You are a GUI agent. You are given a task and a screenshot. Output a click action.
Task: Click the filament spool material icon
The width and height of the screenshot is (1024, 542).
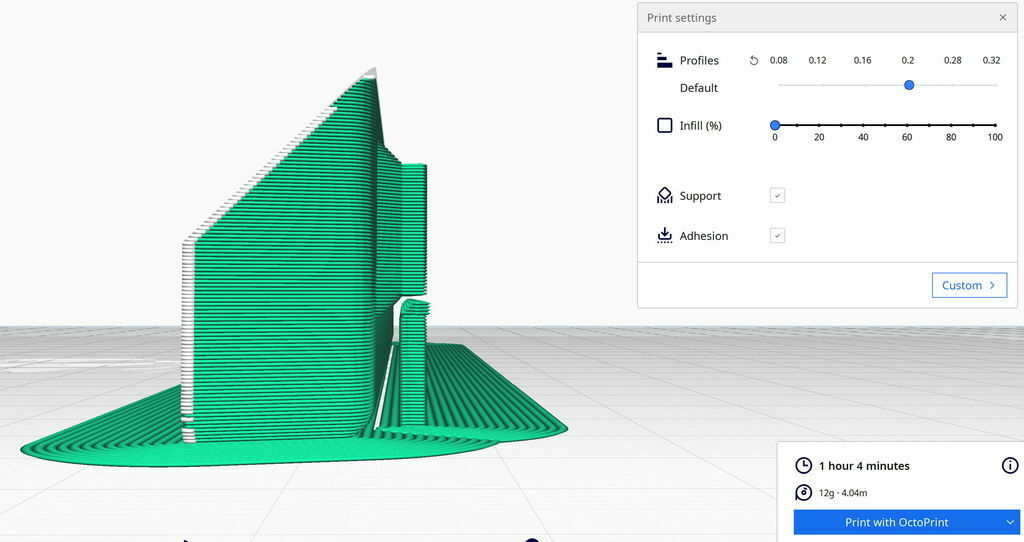[x=803, y=493]
